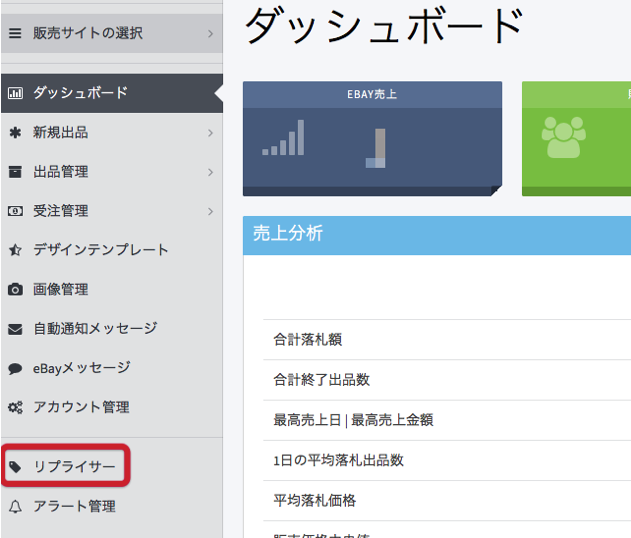Click the tag icon beside リプライサー

point(15,467)
